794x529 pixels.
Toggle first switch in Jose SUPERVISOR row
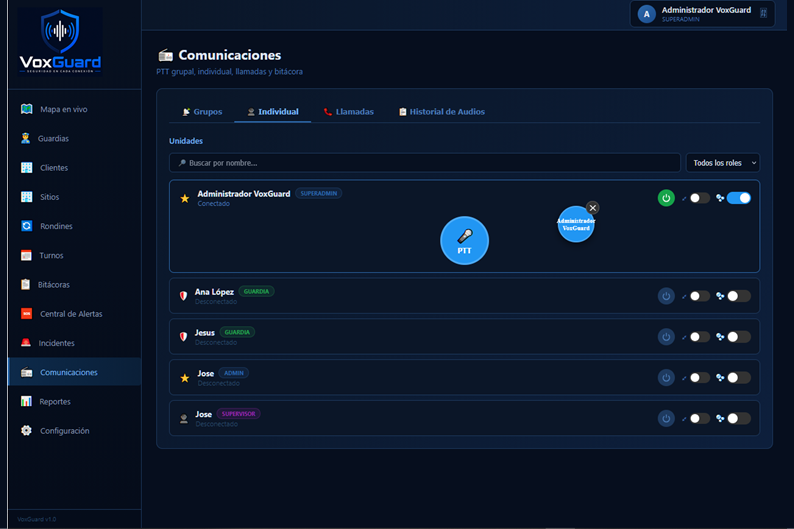point(699,419)
